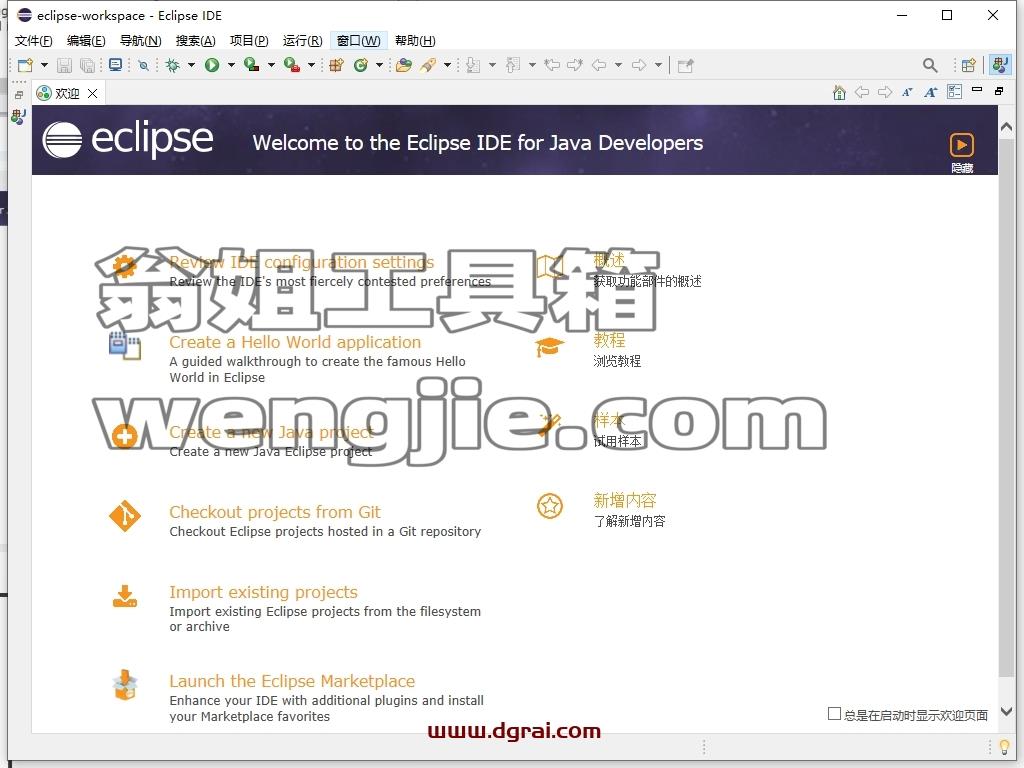1024x768 pixels.
Task: Expand the Search flashlight dropdown arrow
Action: 447,65
